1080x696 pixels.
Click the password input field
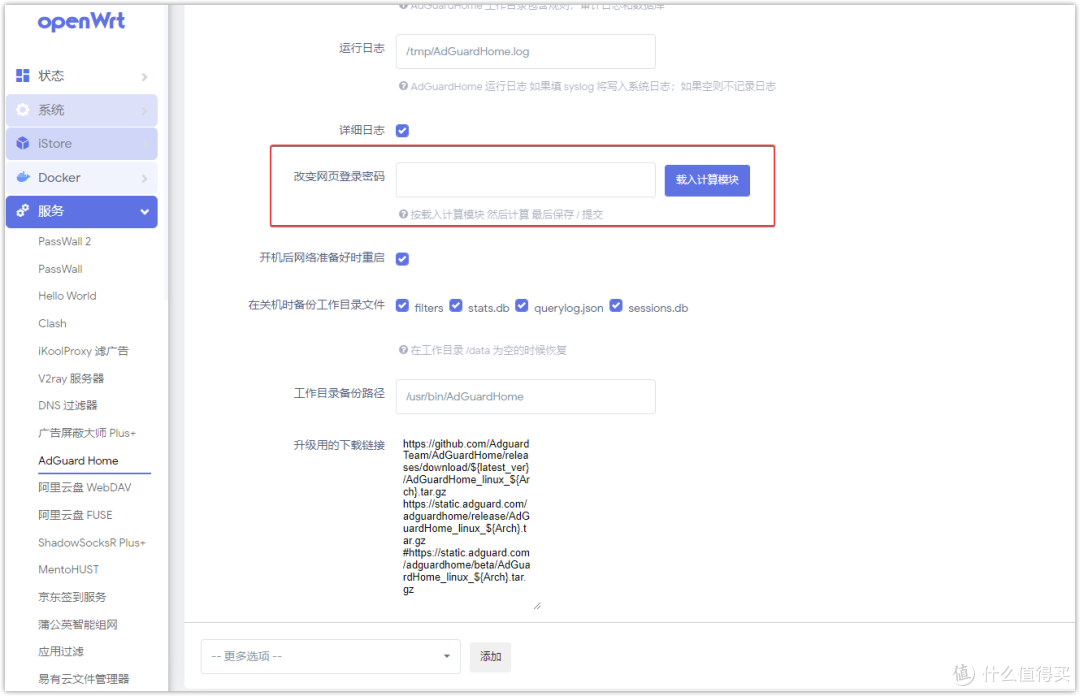[525, 180]
